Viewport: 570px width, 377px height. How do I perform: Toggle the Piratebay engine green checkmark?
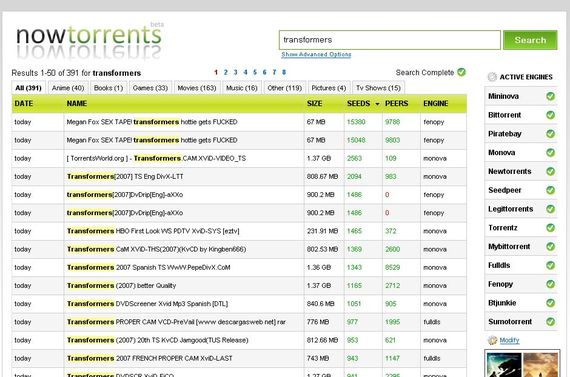550,133
